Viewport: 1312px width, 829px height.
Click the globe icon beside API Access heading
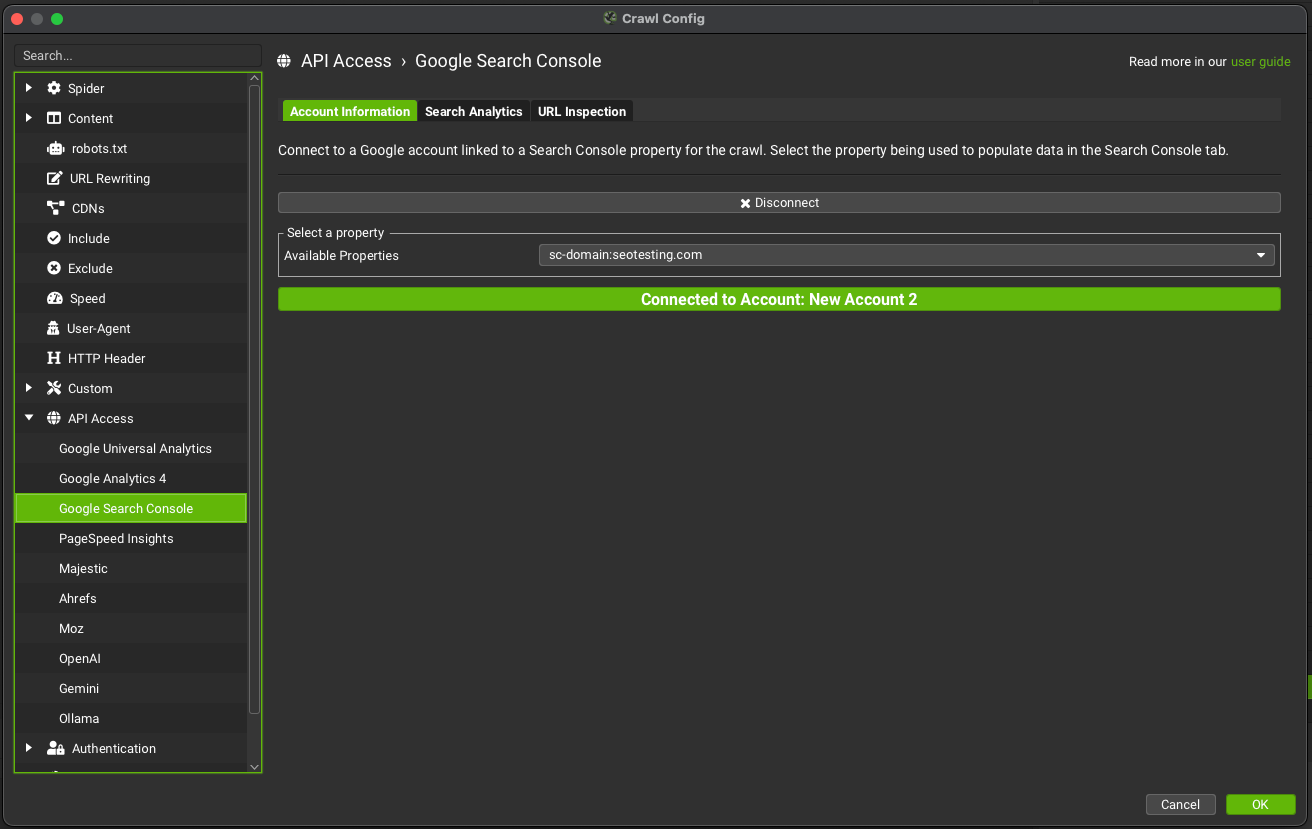tap(284, 61)
